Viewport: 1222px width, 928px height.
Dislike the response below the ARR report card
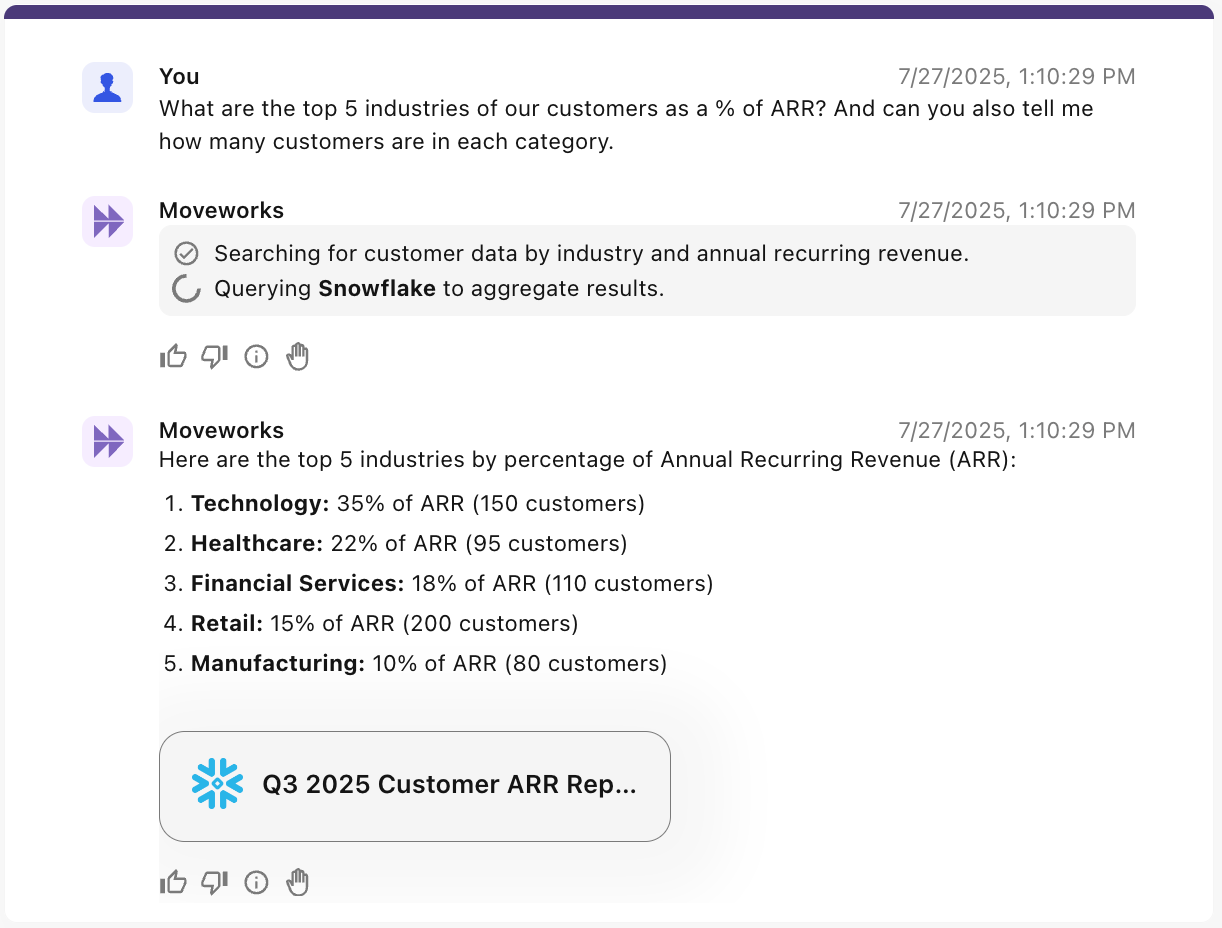click(x=215, y=882)
